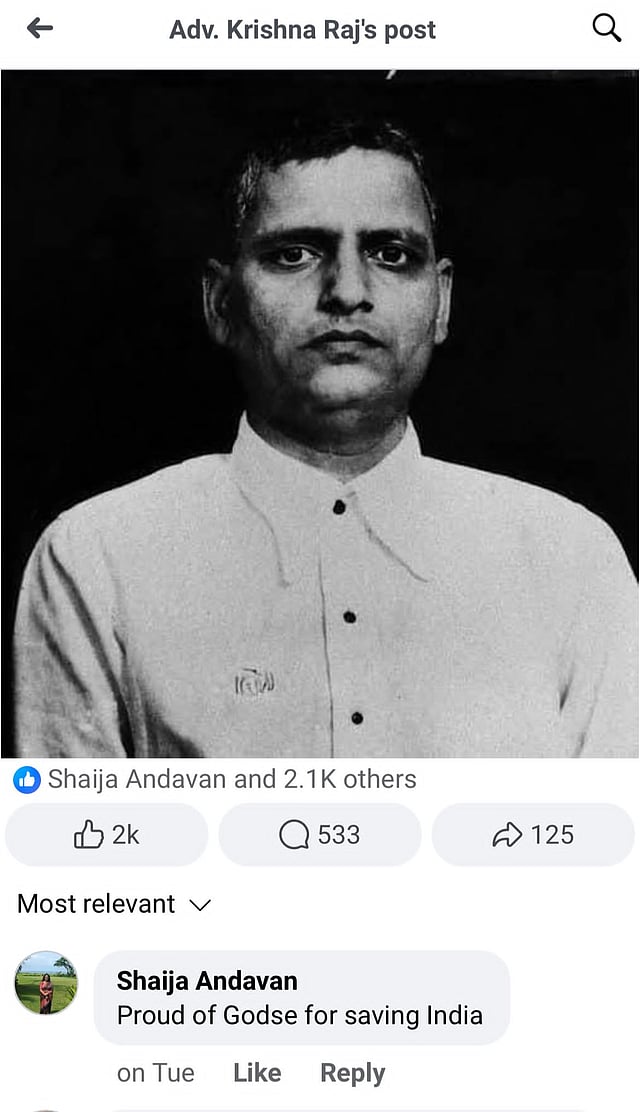View who reacted: Shaija Andavan and 2.1K others
The width and height of the screenshot is (640, 1112).
coord(232,779)
